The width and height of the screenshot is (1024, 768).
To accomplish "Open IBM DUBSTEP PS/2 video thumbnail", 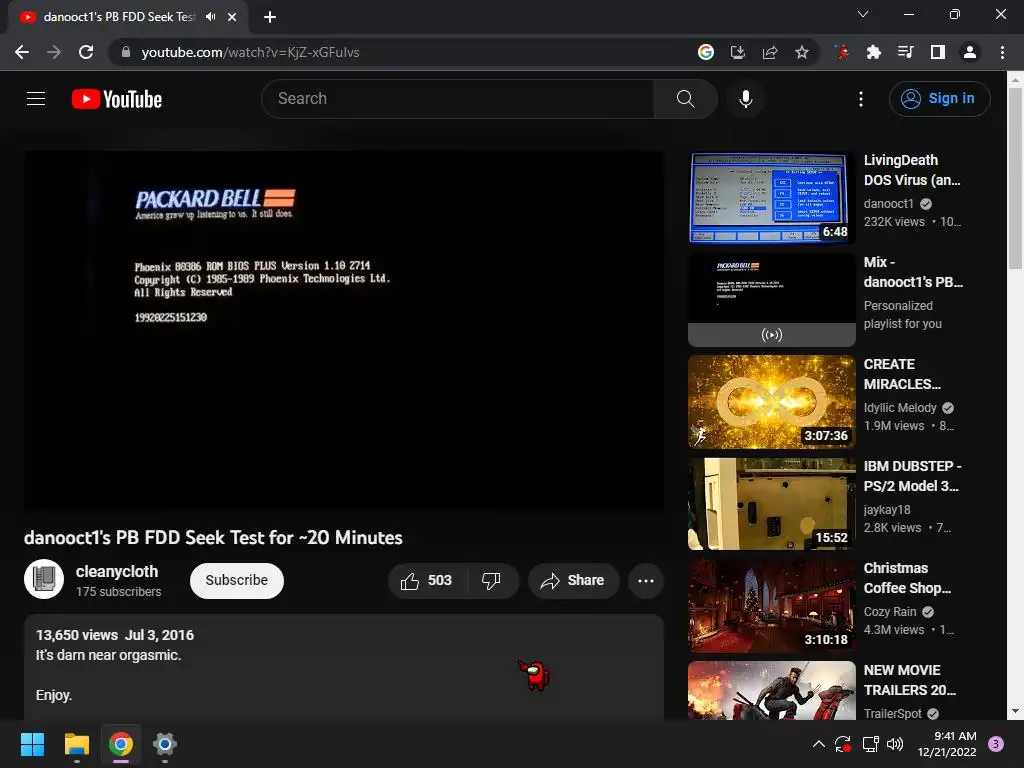I will (x=771, y=504).
